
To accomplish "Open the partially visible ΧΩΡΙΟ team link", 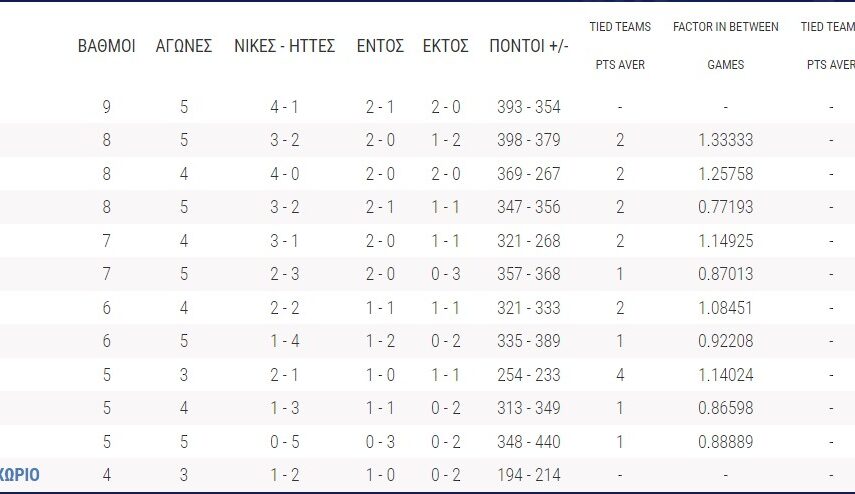I will click(x=20, y=475).
